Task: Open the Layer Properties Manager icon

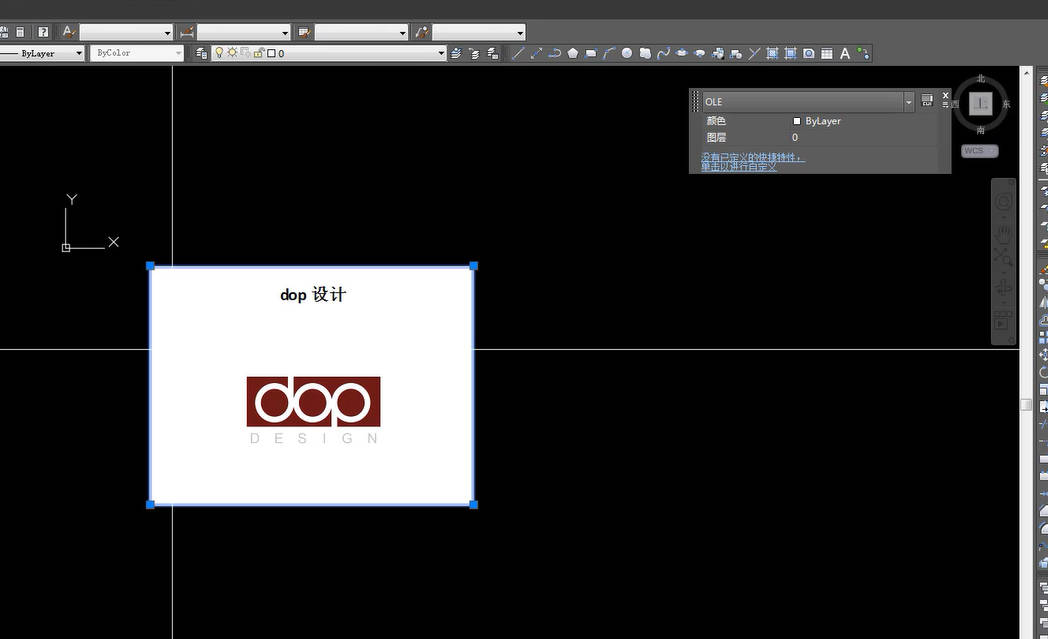Action: point(201,53)
